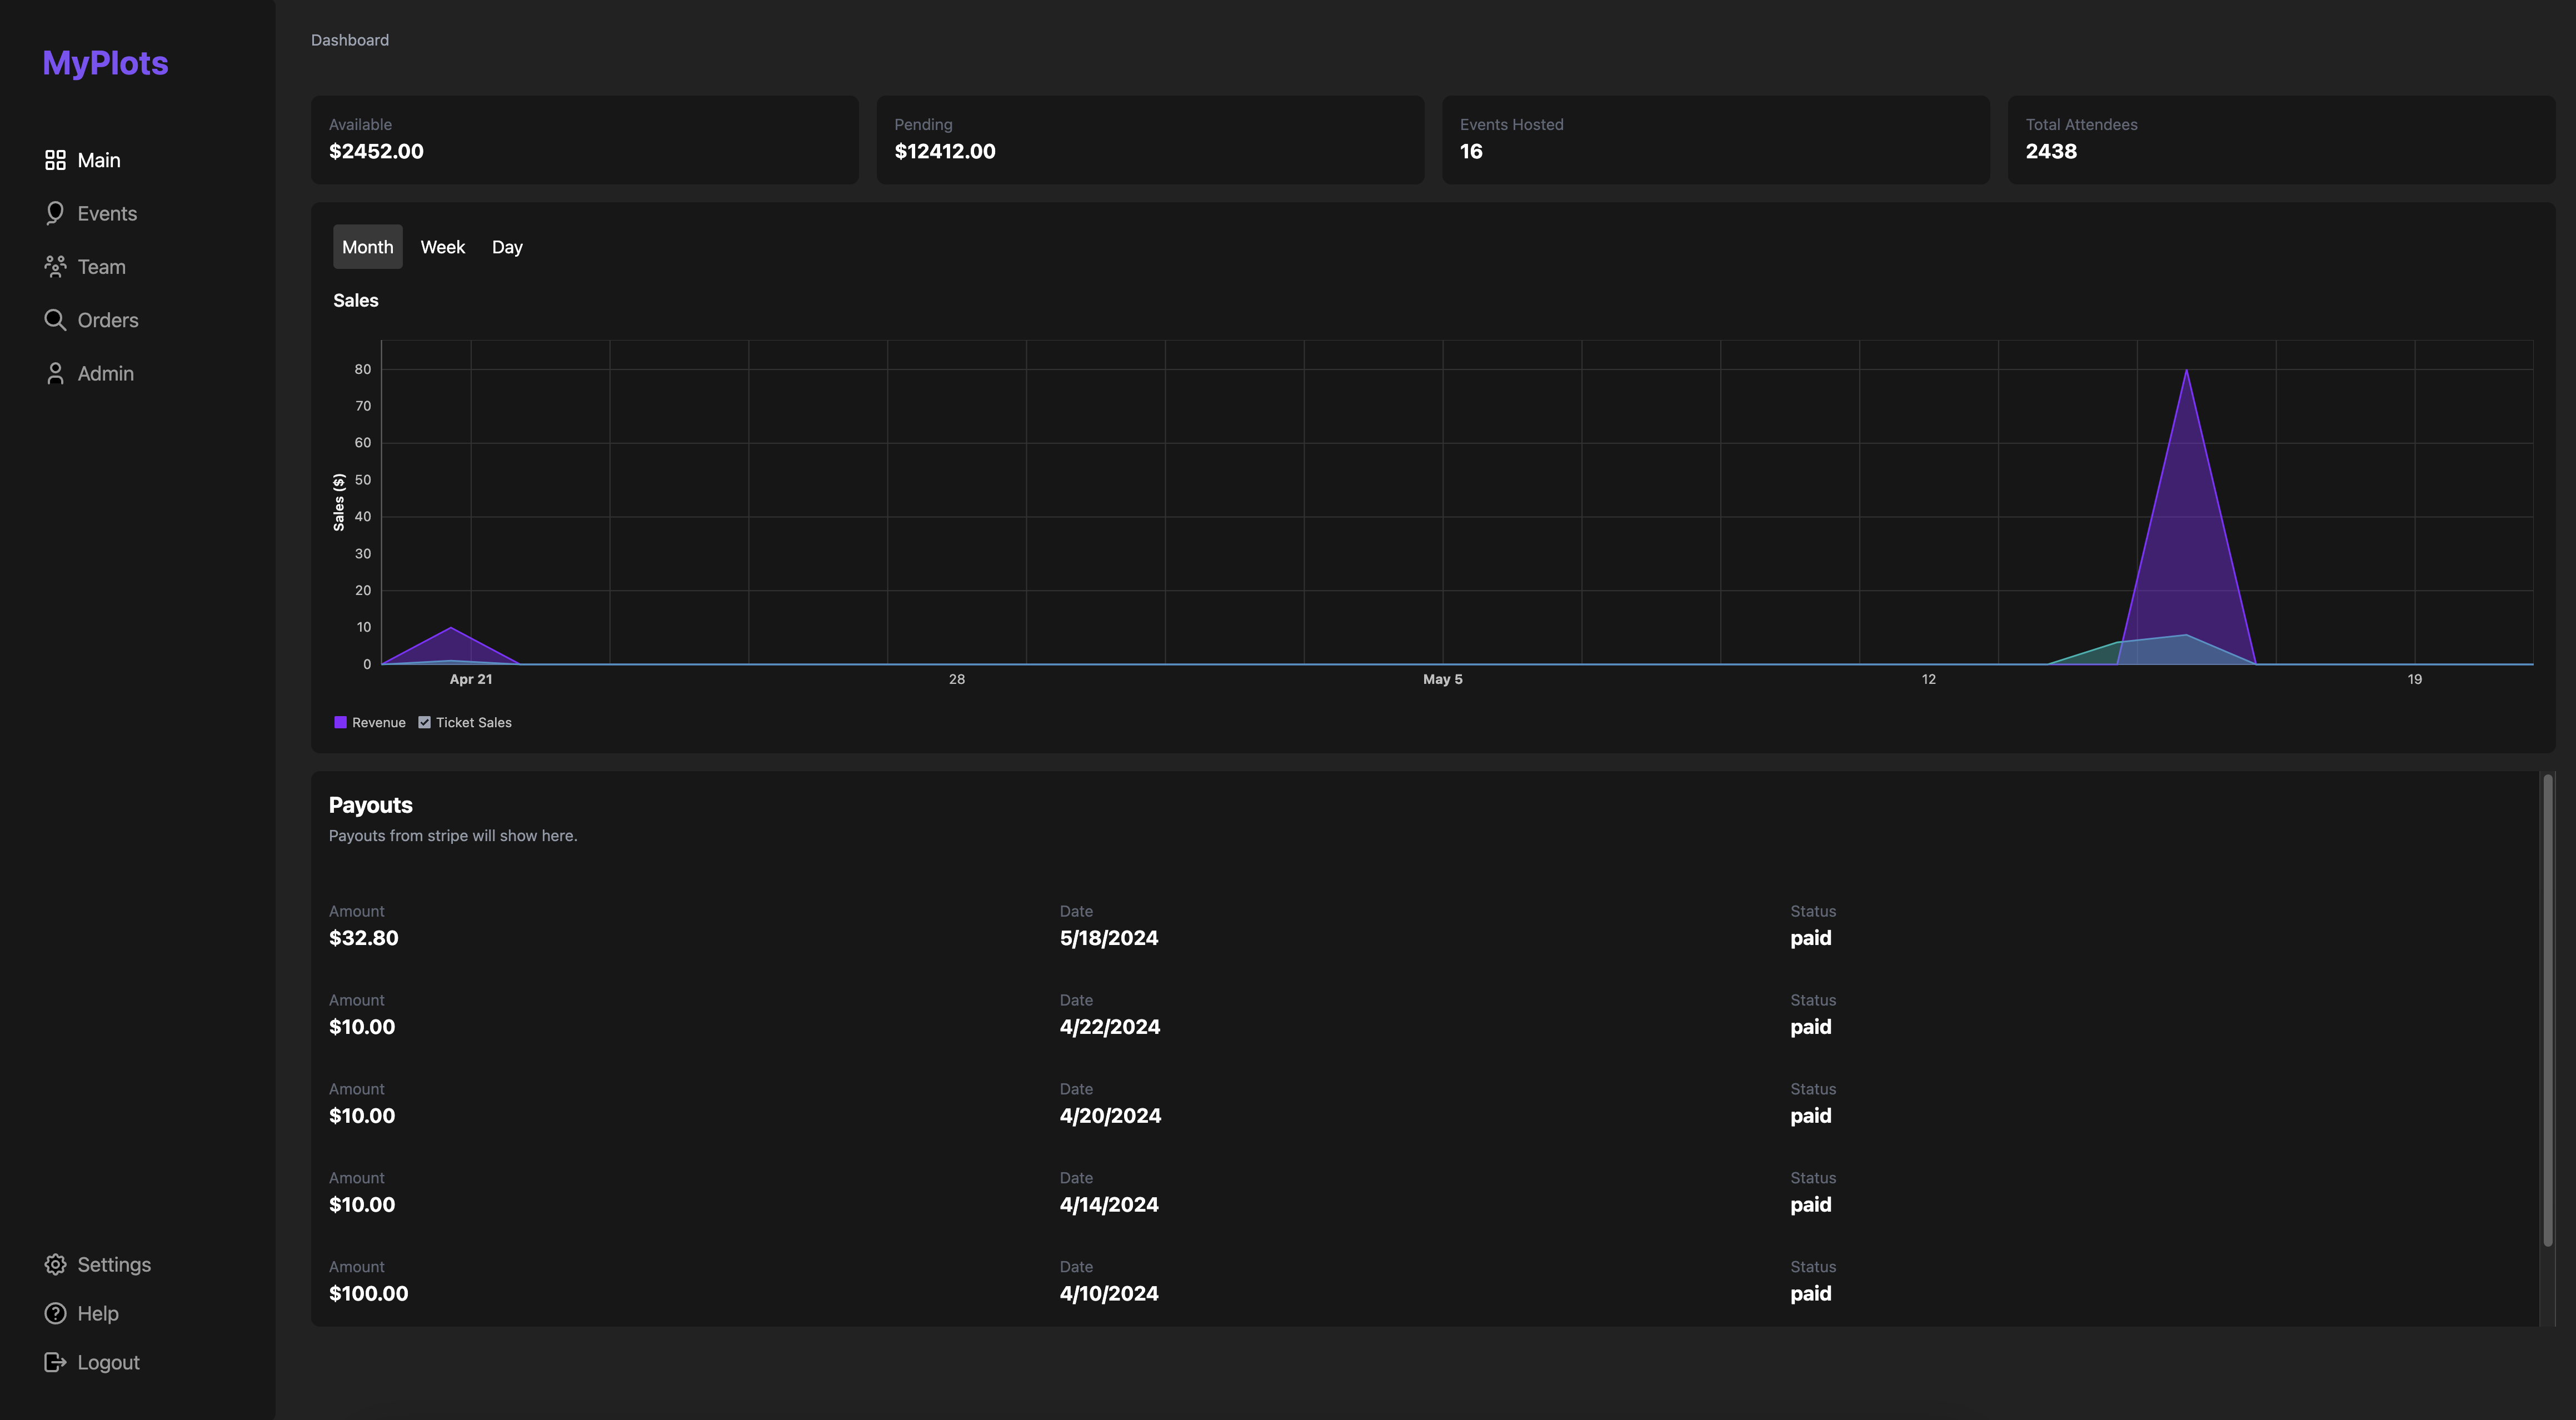
Task: Click the Payouts heading
Action: [x=371, y=805]
